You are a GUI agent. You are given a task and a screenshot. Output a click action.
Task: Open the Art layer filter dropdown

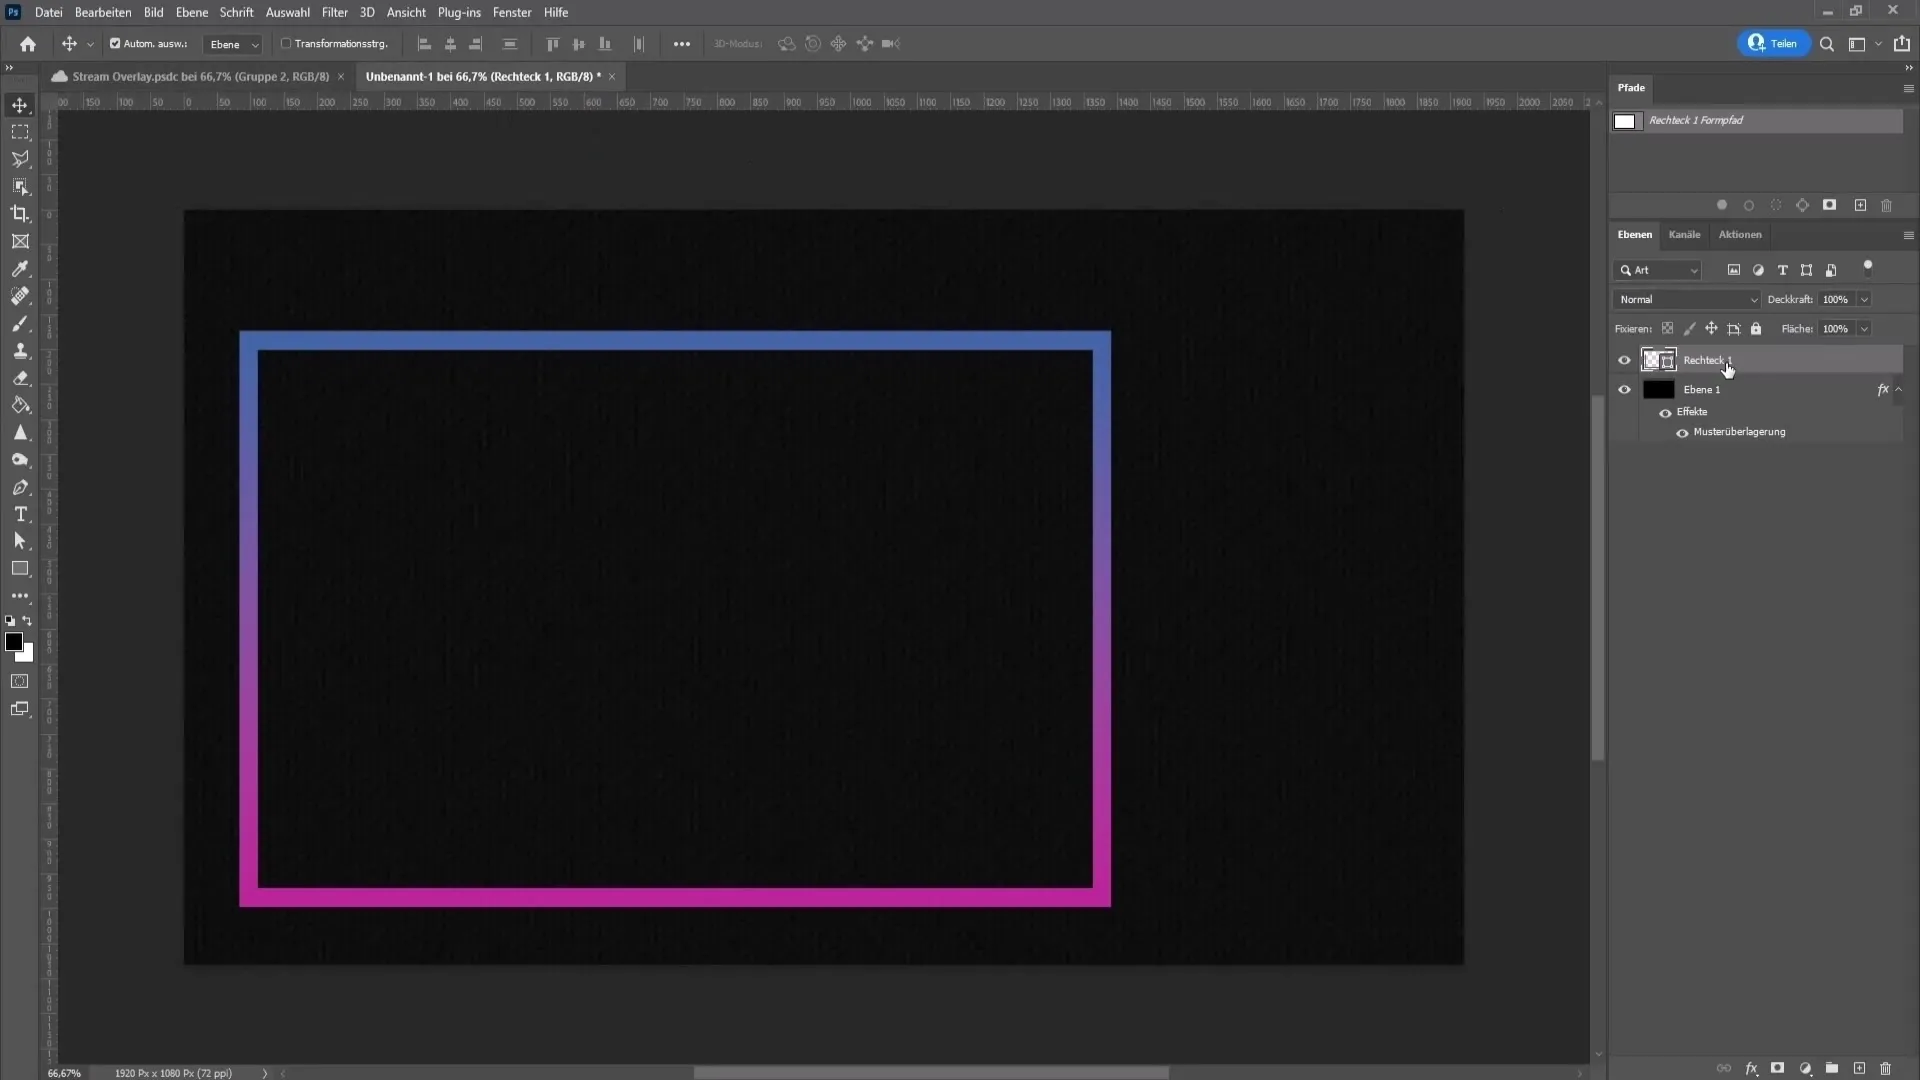point(1658,270)
